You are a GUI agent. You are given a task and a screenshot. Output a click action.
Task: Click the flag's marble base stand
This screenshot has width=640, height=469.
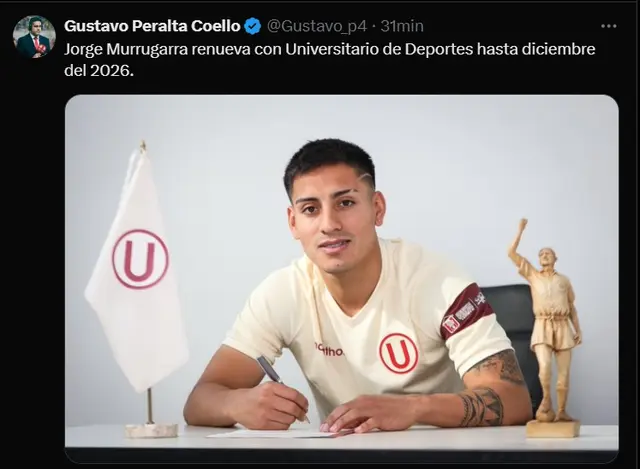point(151,430)
